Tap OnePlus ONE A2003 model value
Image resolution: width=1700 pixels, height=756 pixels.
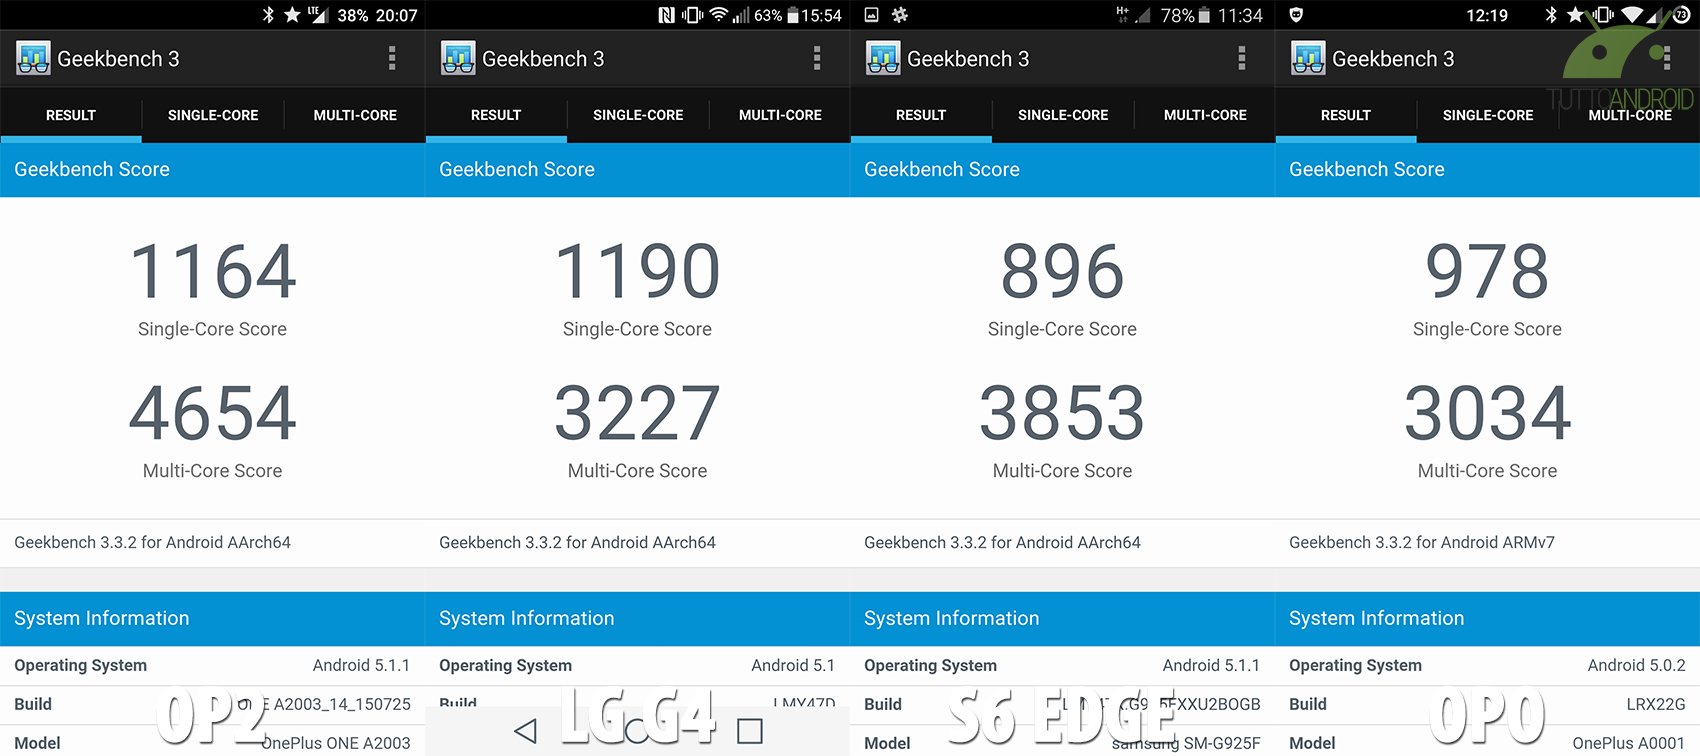336,743
